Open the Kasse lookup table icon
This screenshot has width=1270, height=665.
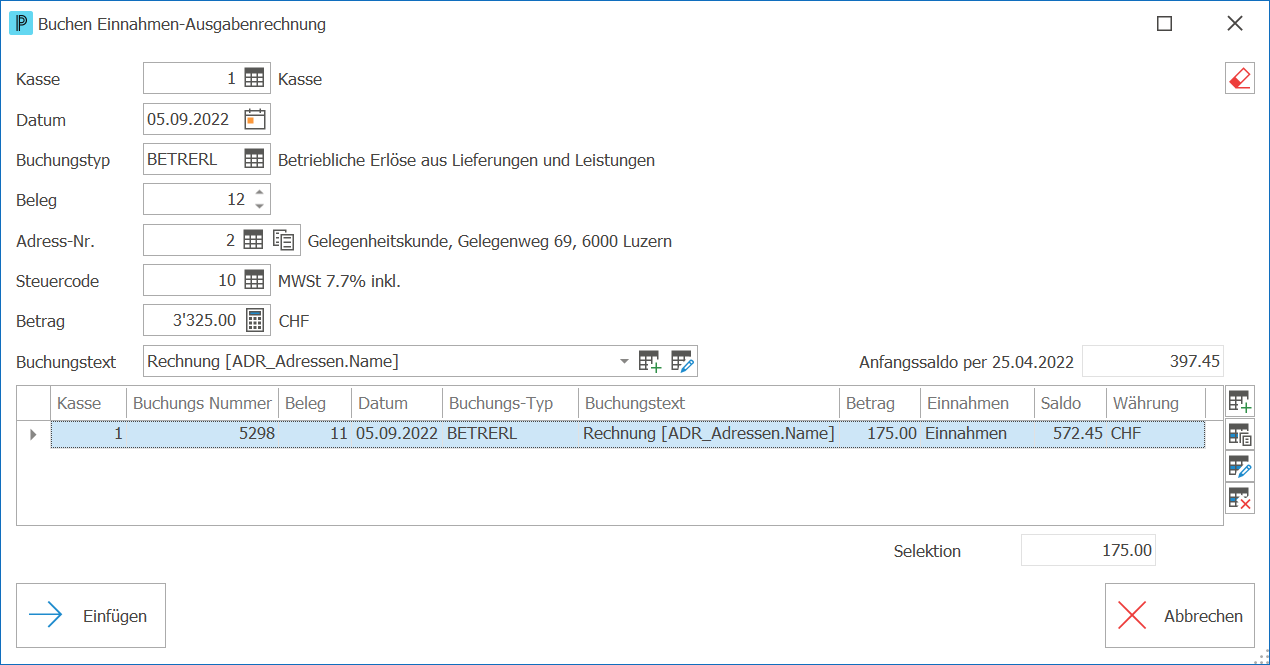pyautogui.click(x=254, y=78)
